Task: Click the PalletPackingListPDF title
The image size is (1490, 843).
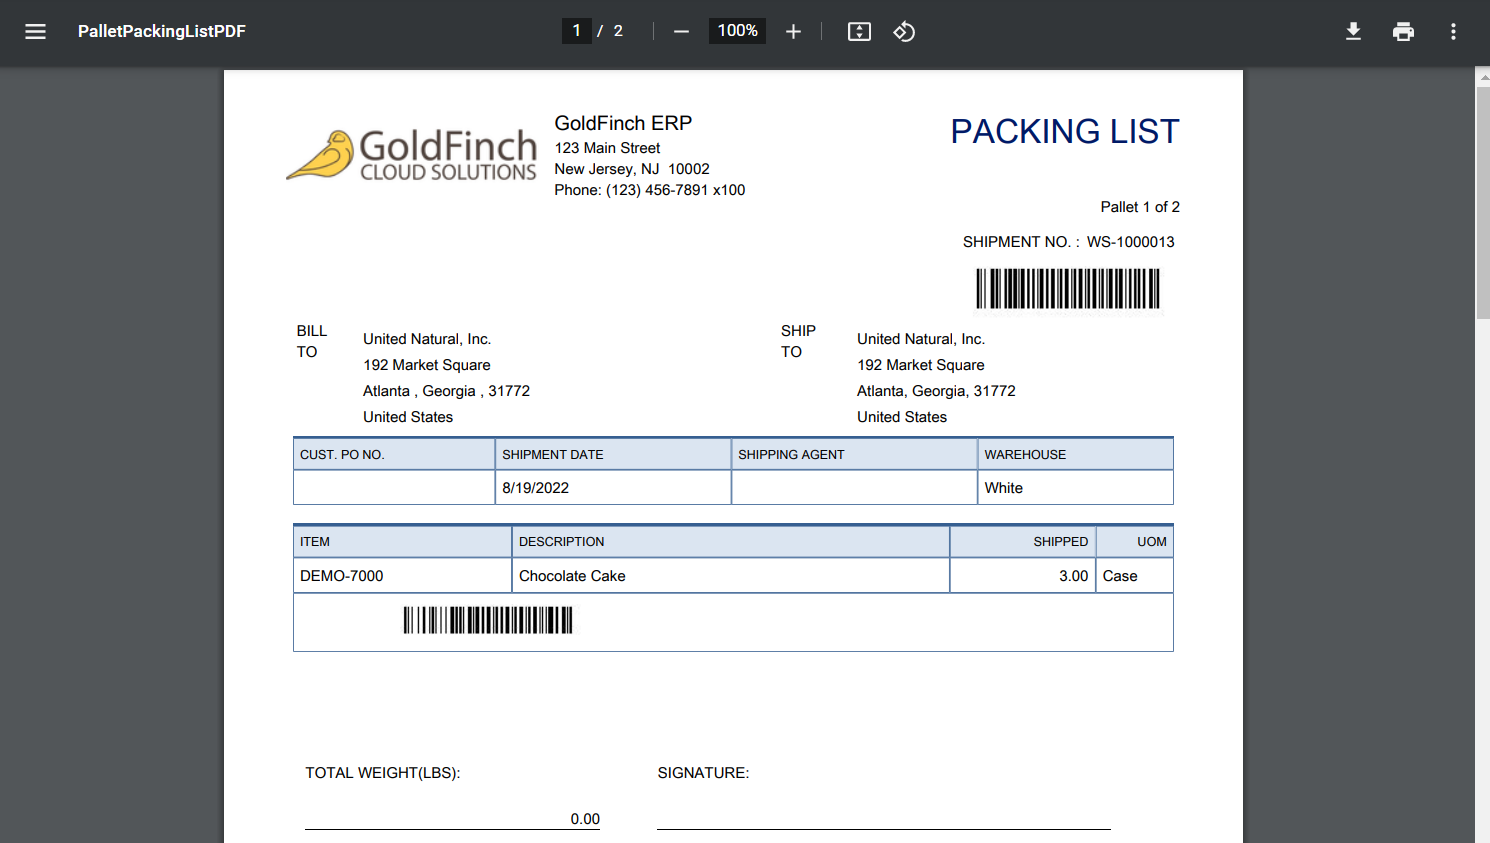Action: [x=162, y=31]
